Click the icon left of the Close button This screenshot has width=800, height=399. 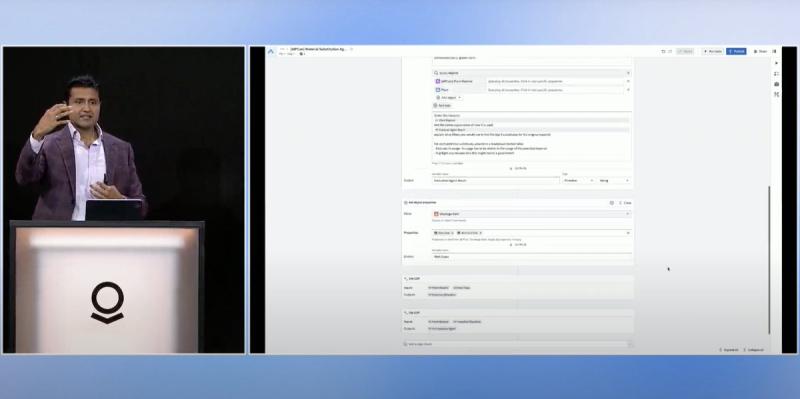coord(612,203)
